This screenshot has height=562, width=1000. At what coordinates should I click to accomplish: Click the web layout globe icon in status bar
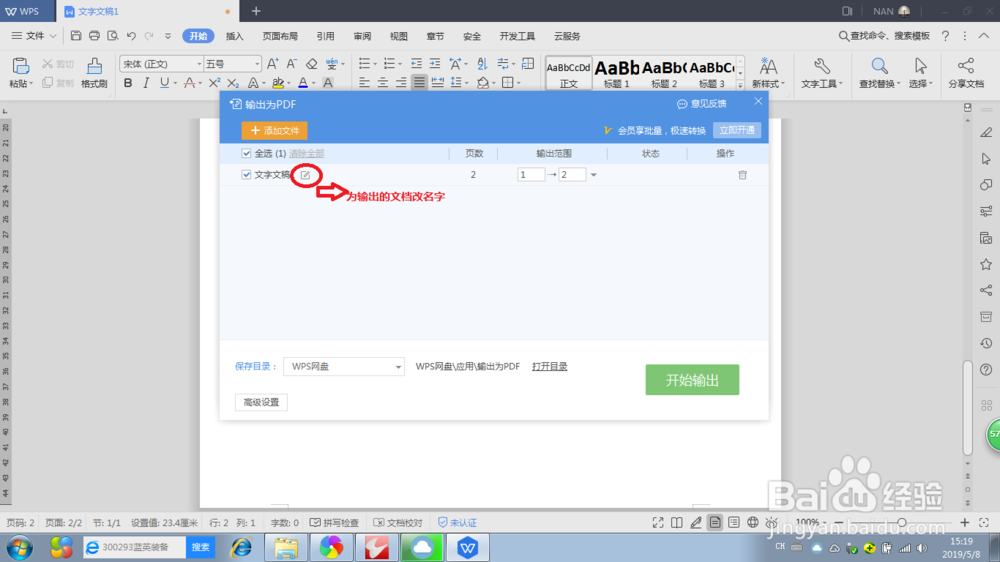(x=753, y=522)
